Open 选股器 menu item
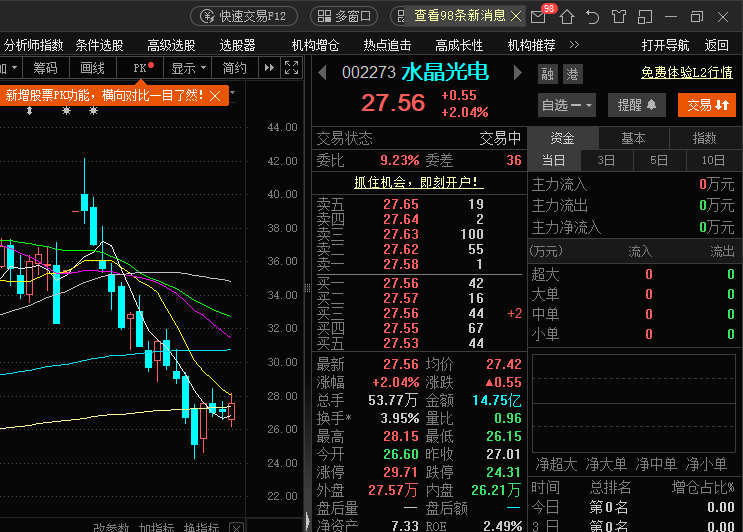 click(237, 45)
